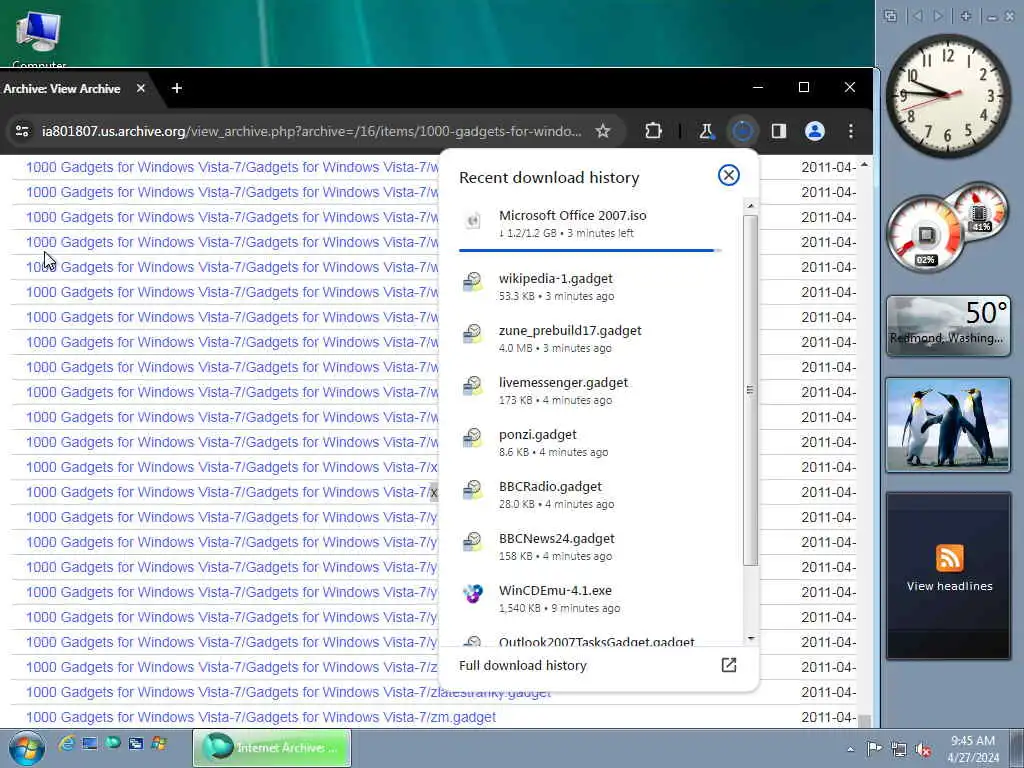Open livemessenger.gadget in download history

(x=590, y=391)
